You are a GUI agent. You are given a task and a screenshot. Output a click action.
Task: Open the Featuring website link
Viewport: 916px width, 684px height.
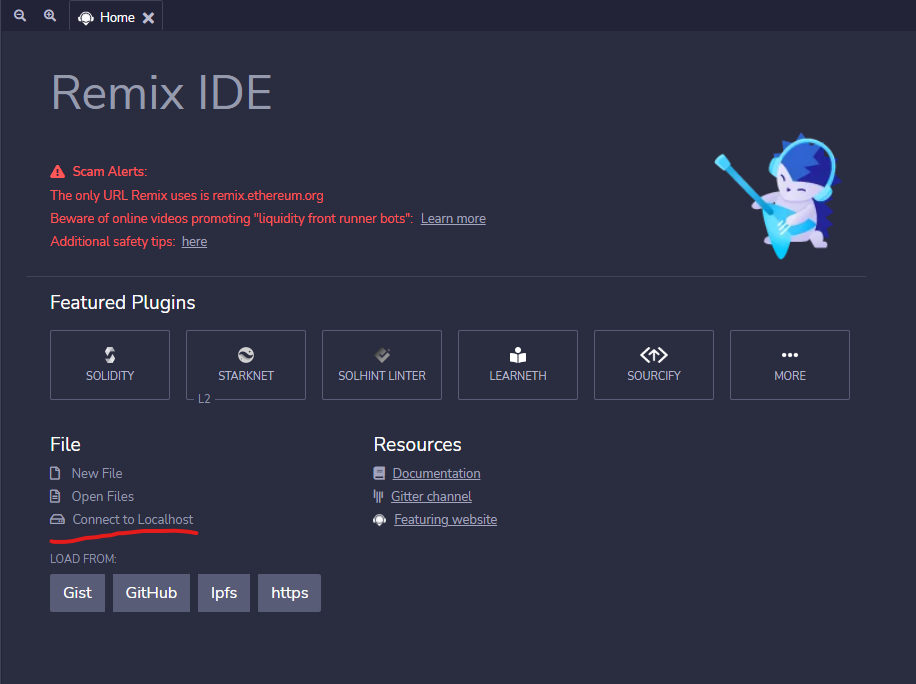coord(446,519)
